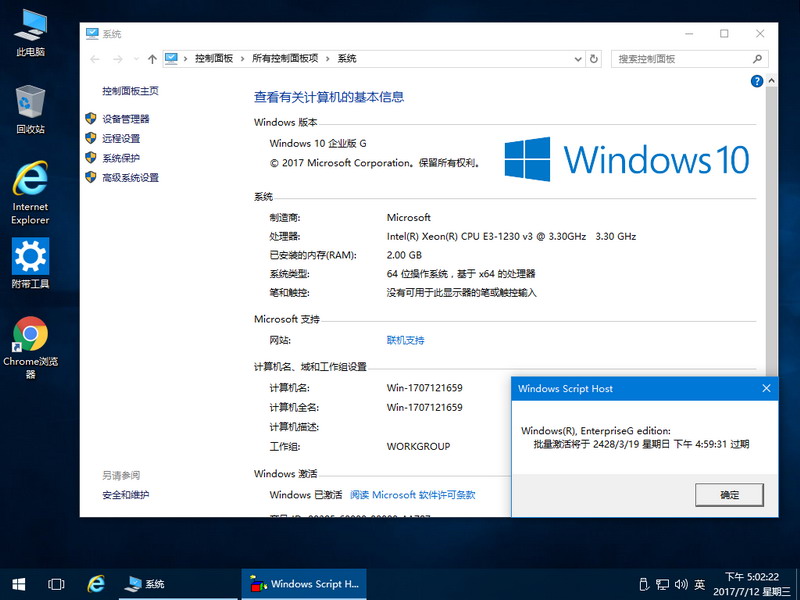
Task: Click the computer icon in address bar
Action: pyautogui.click(x=171, y=59)
